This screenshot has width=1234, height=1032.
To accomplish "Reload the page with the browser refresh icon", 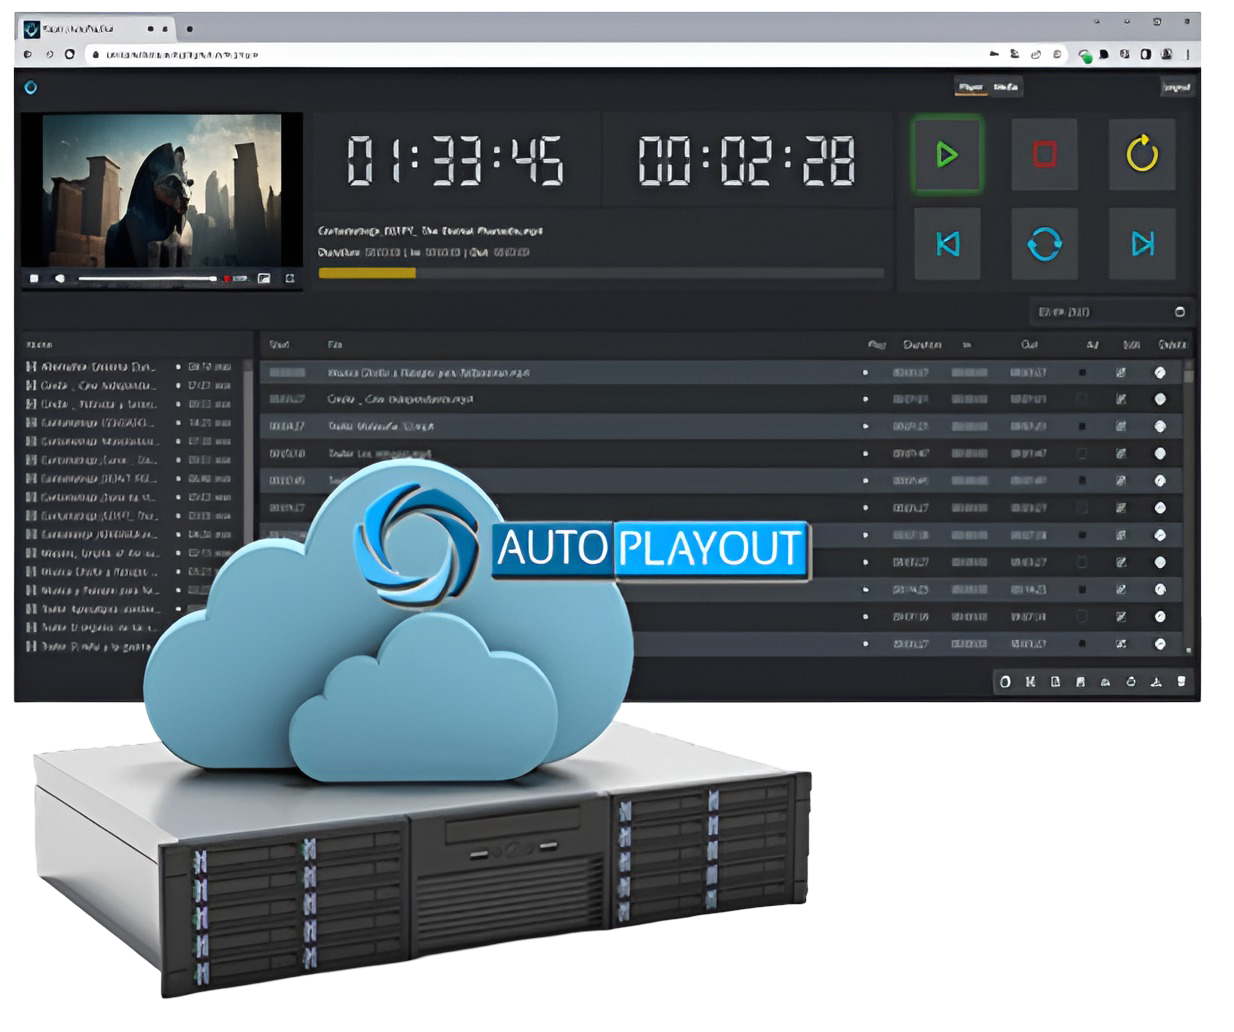I will (x=69, y=54).
